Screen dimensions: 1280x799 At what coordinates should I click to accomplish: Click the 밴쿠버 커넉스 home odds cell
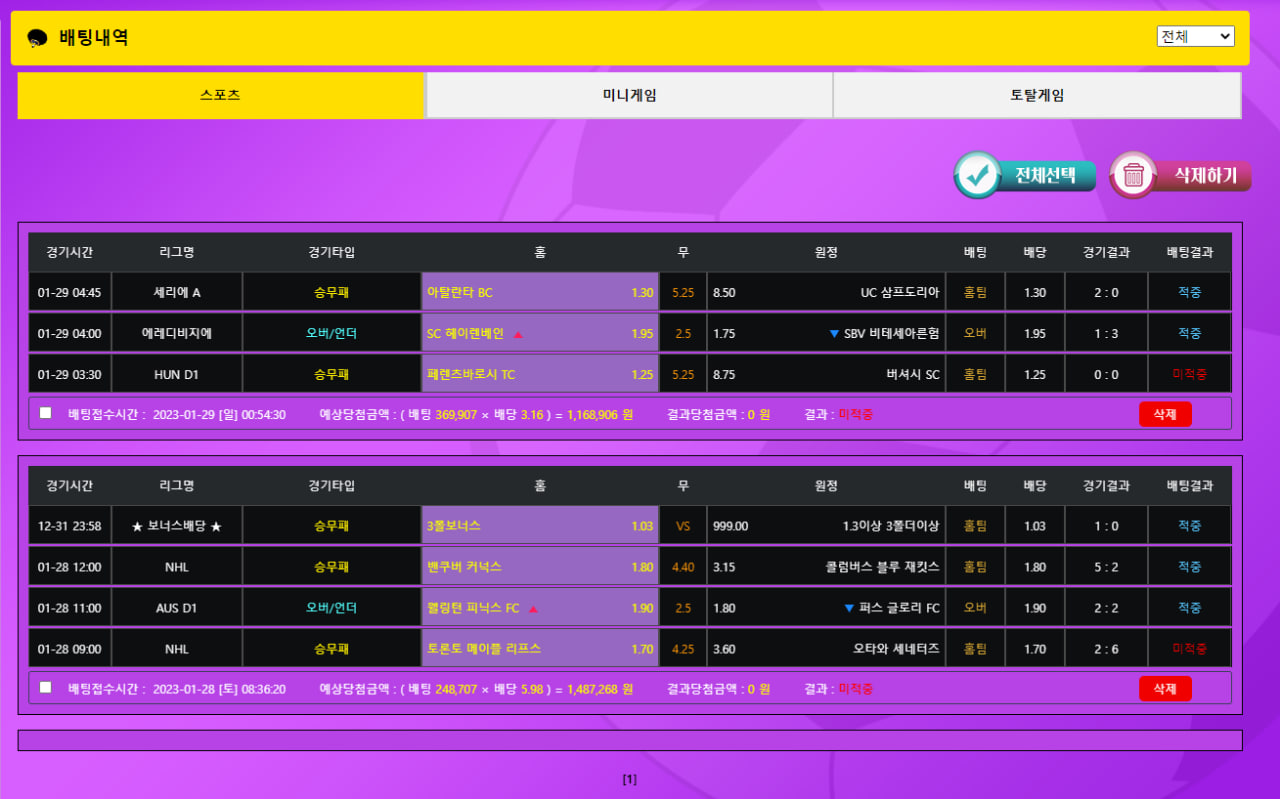540,567
